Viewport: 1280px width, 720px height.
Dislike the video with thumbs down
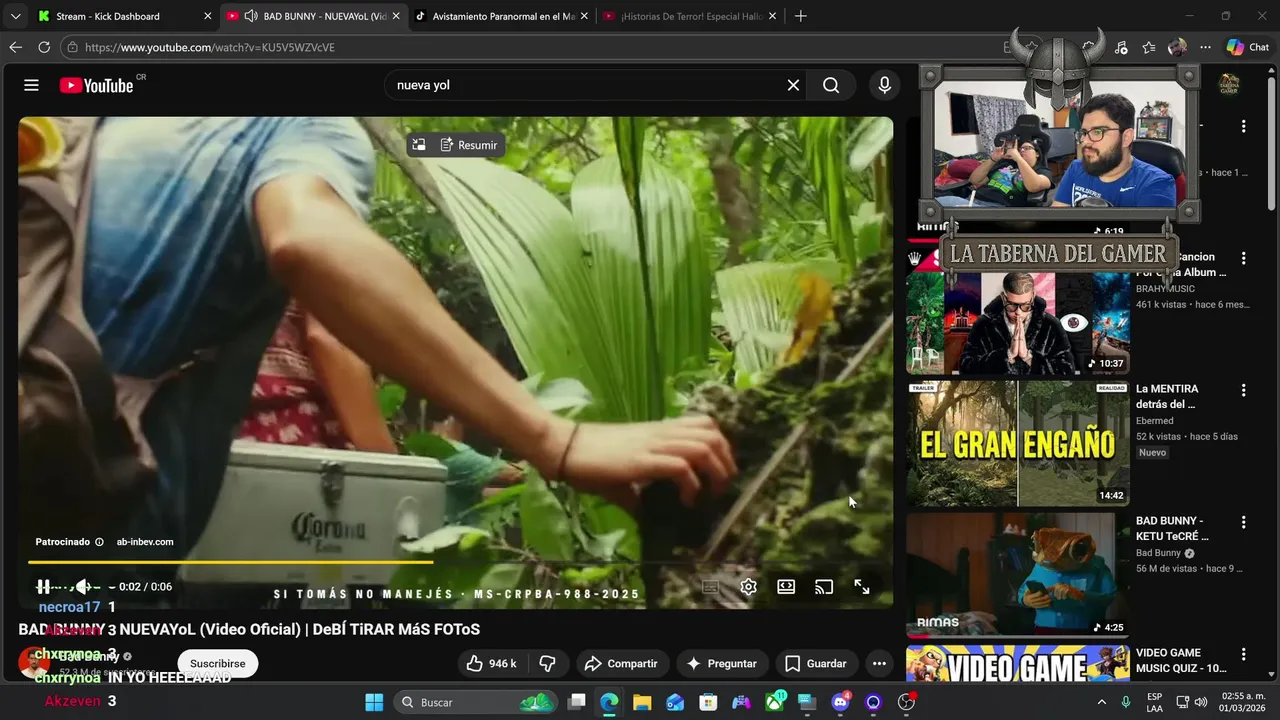(547, 663)
